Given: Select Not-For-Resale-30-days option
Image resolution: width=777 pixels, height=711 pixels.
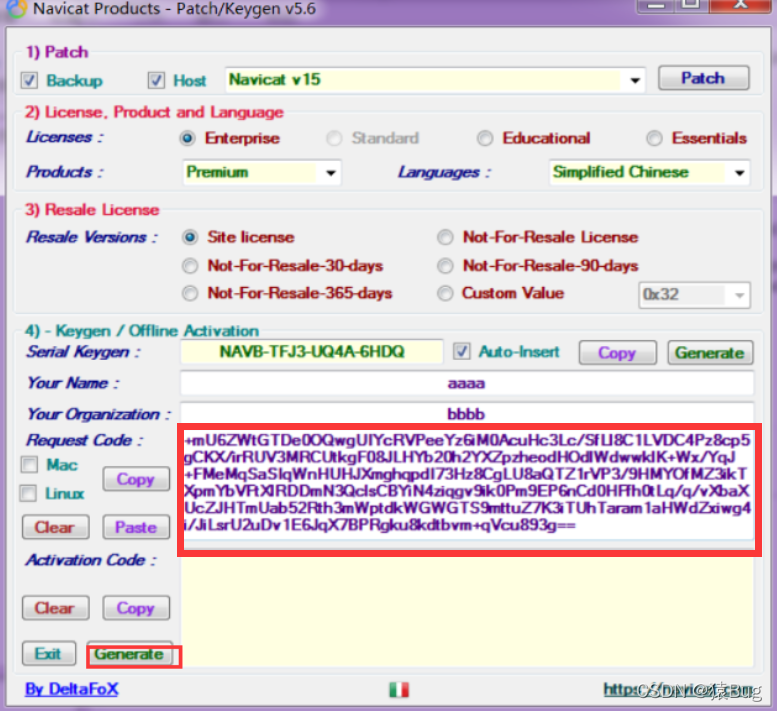Looking at the screenshot, I should 190,266.
